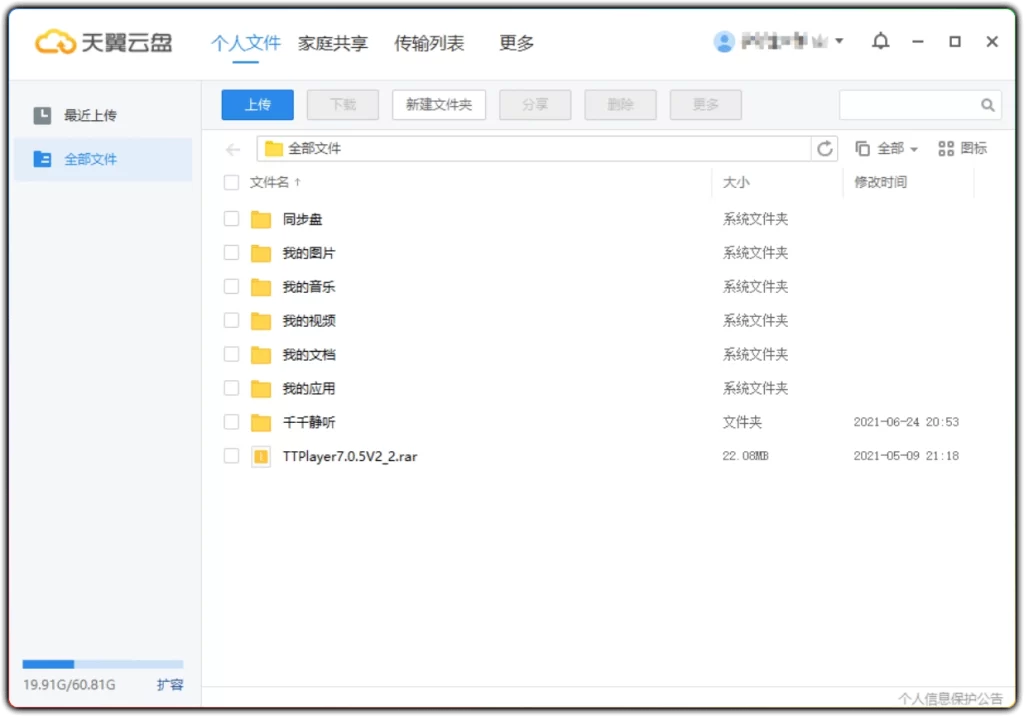Sort by 修改时间 column header
Screen dimensions: 1024x716
pyautogui.click(x=880, y=182)
